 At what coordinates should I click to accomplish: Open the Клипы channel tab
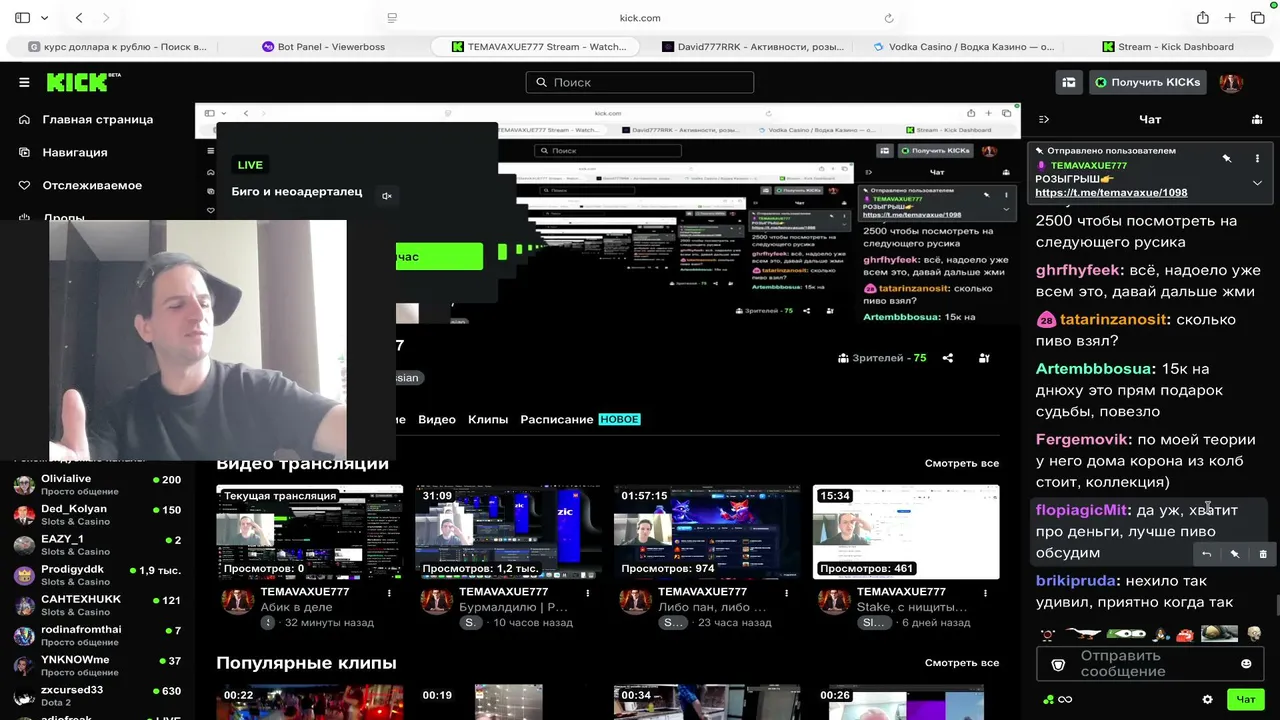coord(488,419)
